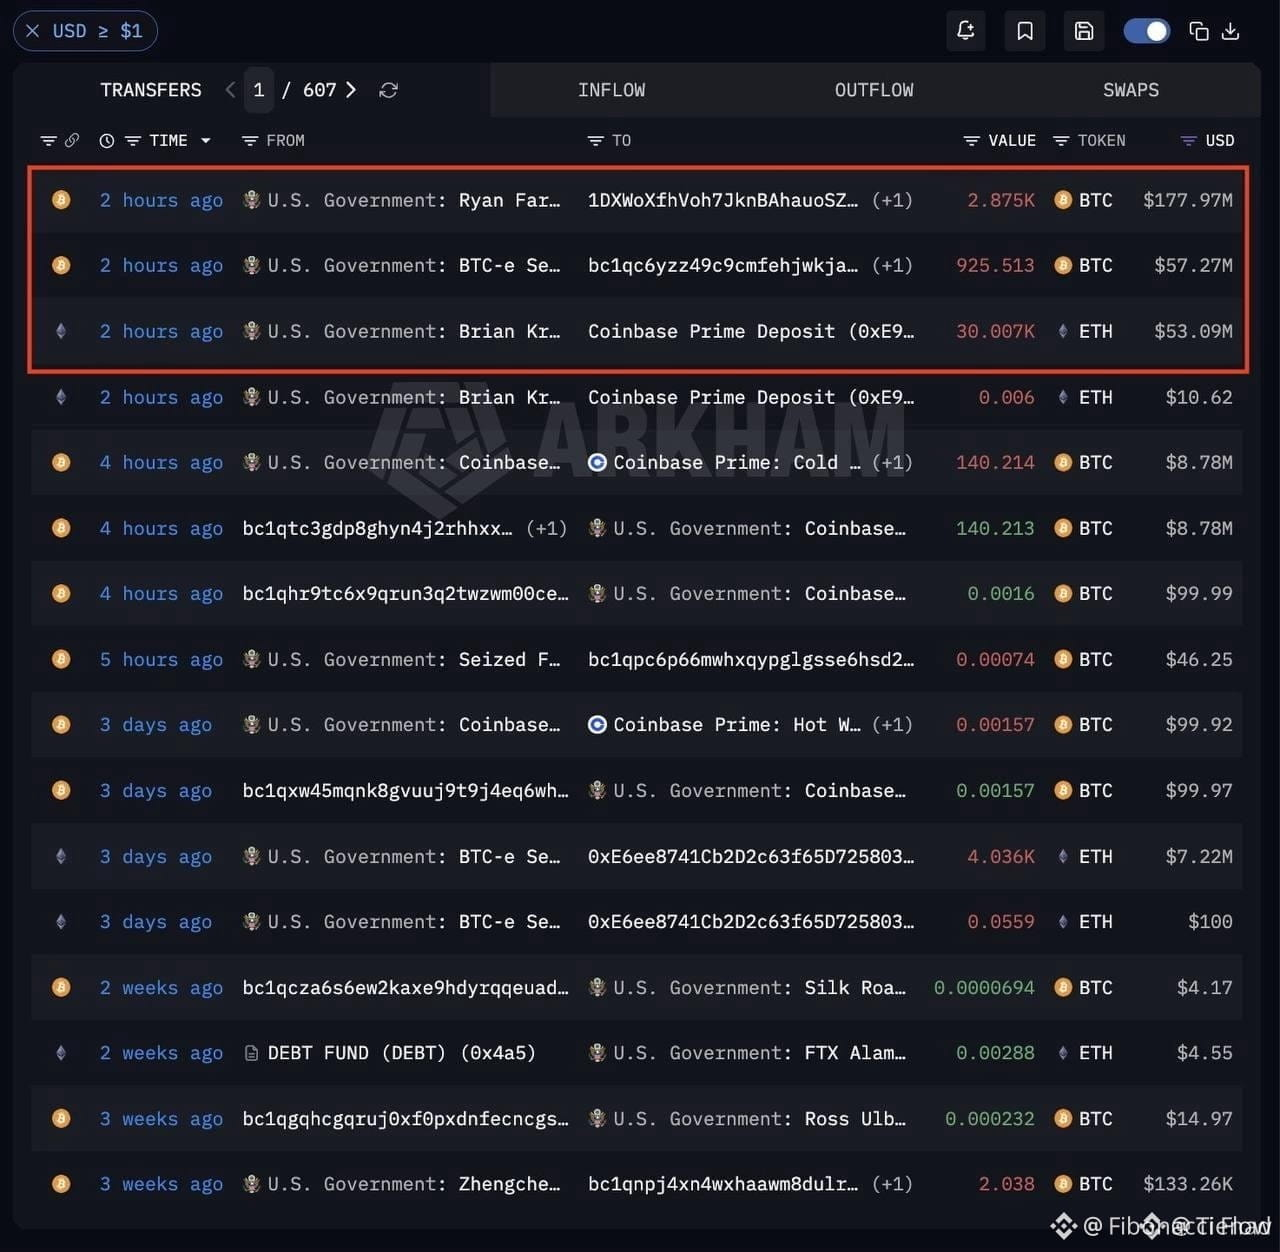
Task: Click the copy icon in top toolbar
Action: tap(1198, 31)
